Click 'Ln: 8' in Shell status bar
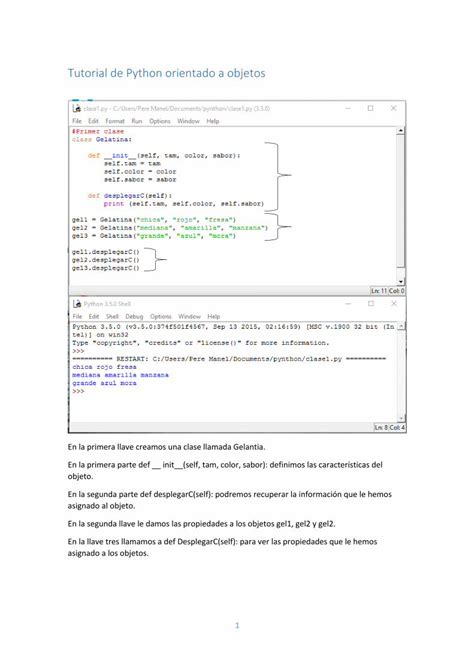This screenshot has width=474, height=670. coord(381,427)
